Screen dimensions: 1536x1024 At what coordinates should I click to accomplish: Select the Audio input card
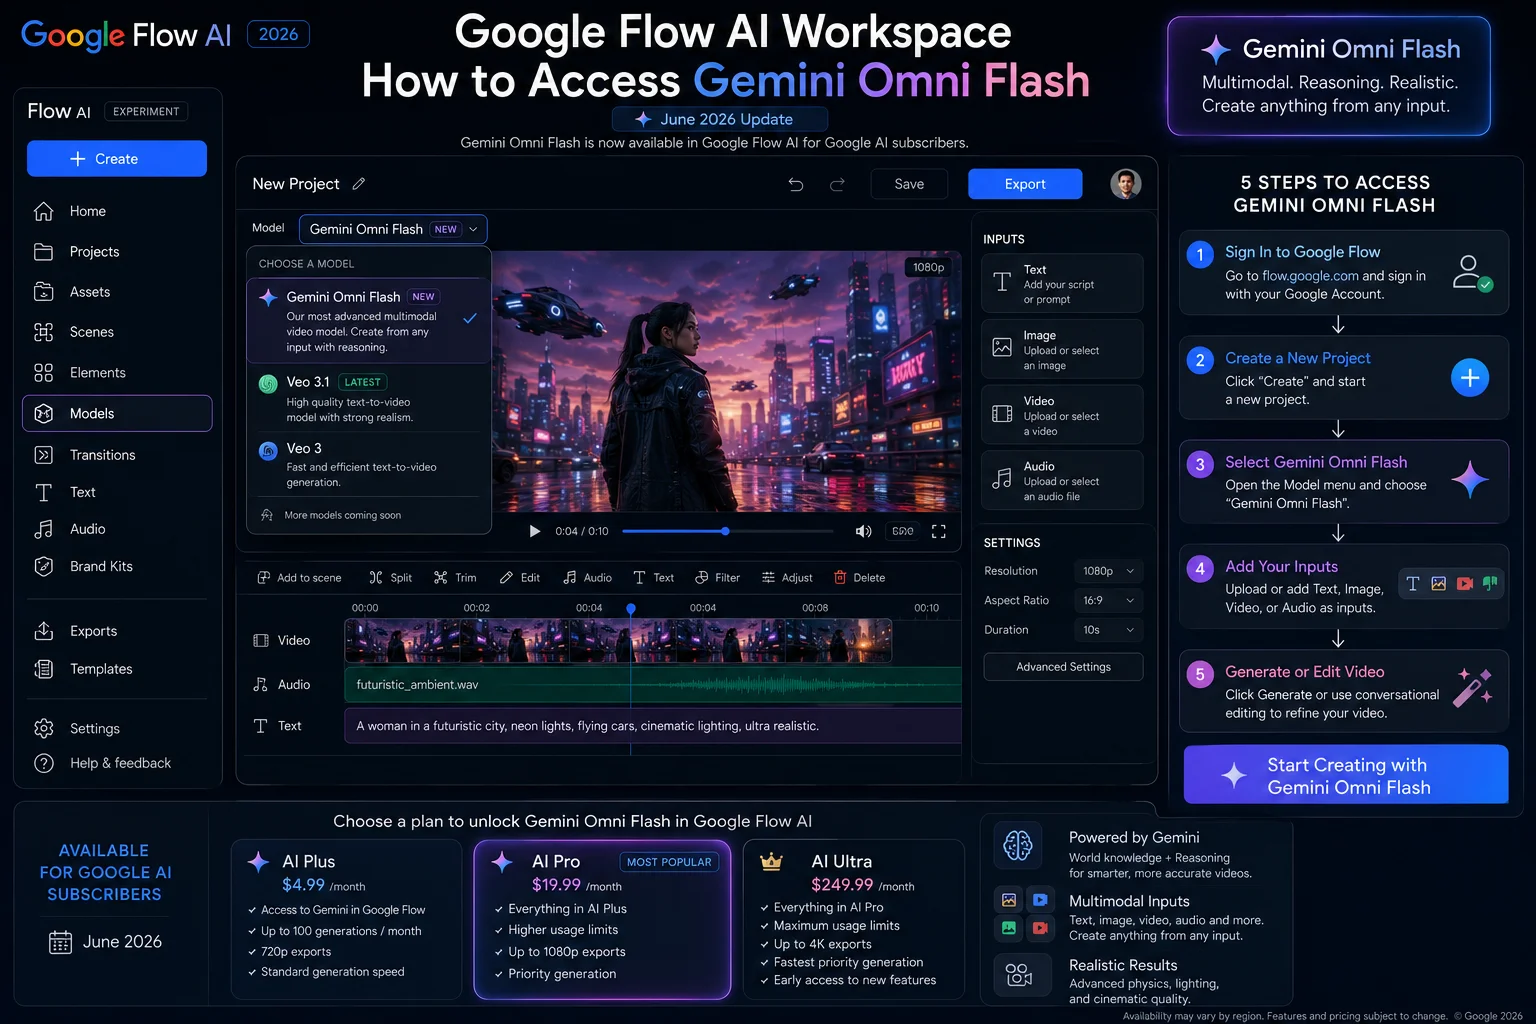1062,481
